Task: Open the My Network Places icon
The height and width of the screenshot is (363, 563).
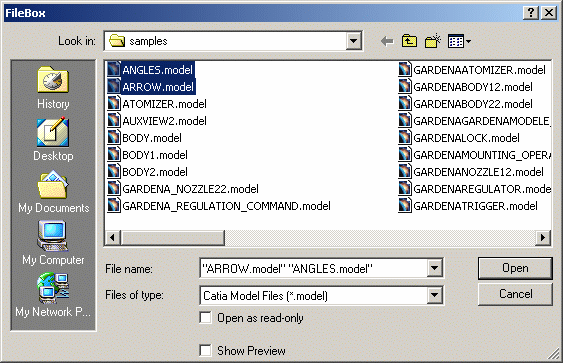Action: tap(53, 288)
